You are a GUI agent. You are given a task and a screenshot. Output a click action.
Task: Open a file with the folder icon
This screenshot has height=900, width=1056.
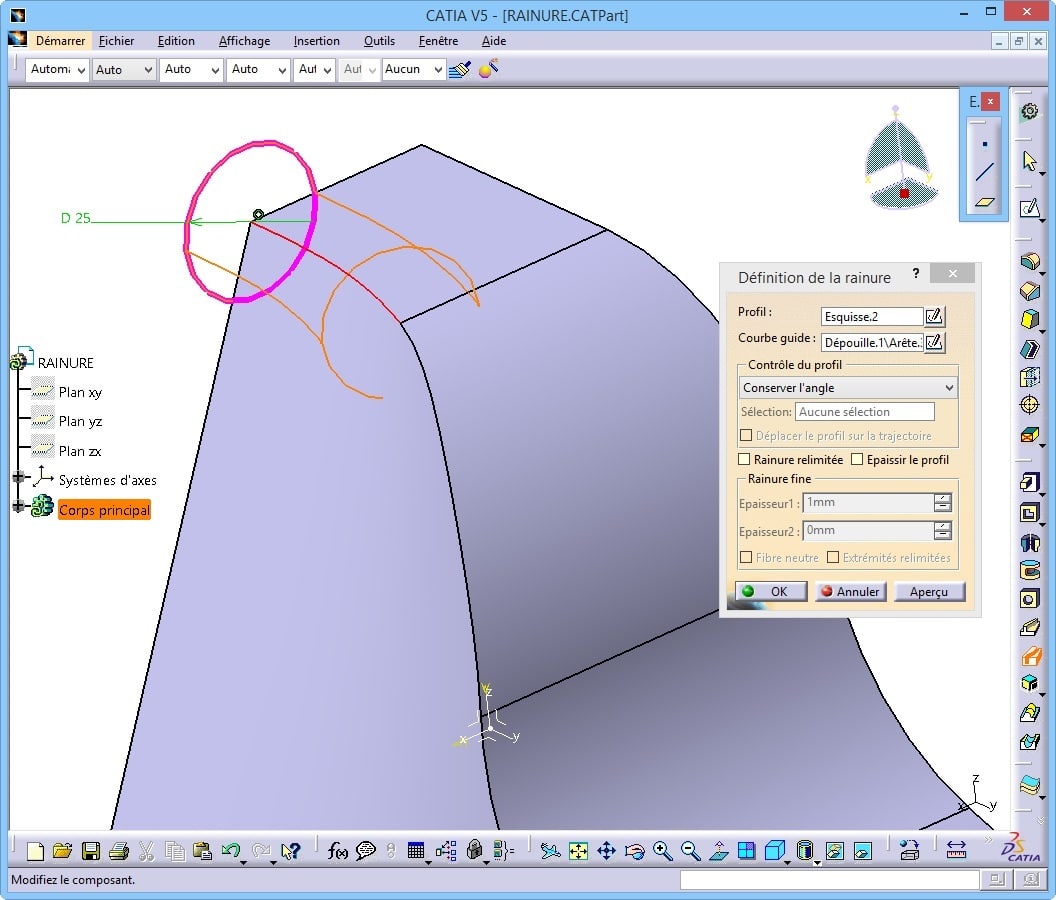tap(63, 851)
